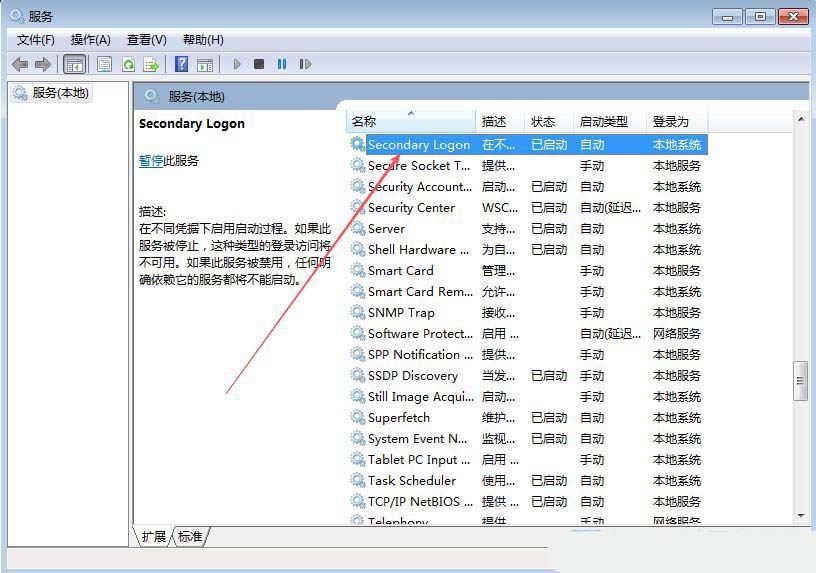The width and height of the screenshot is (816, 573).
Task: Click the Pause Service icon
Action: click(x=282, y=64)
